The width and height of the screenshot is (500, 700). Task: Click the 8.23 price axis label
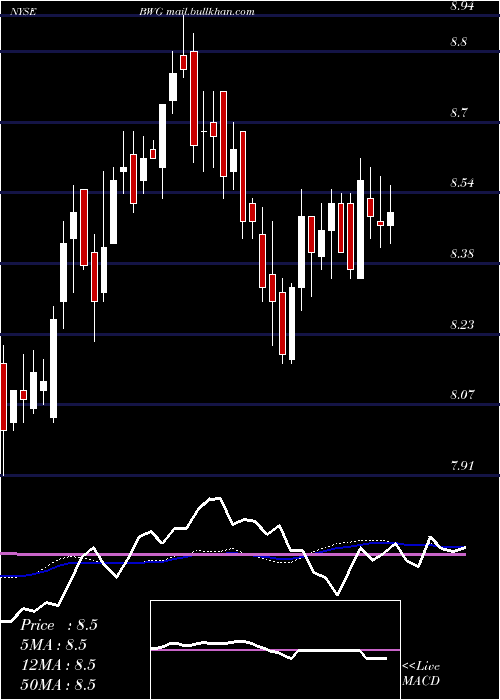coord(462,324)
